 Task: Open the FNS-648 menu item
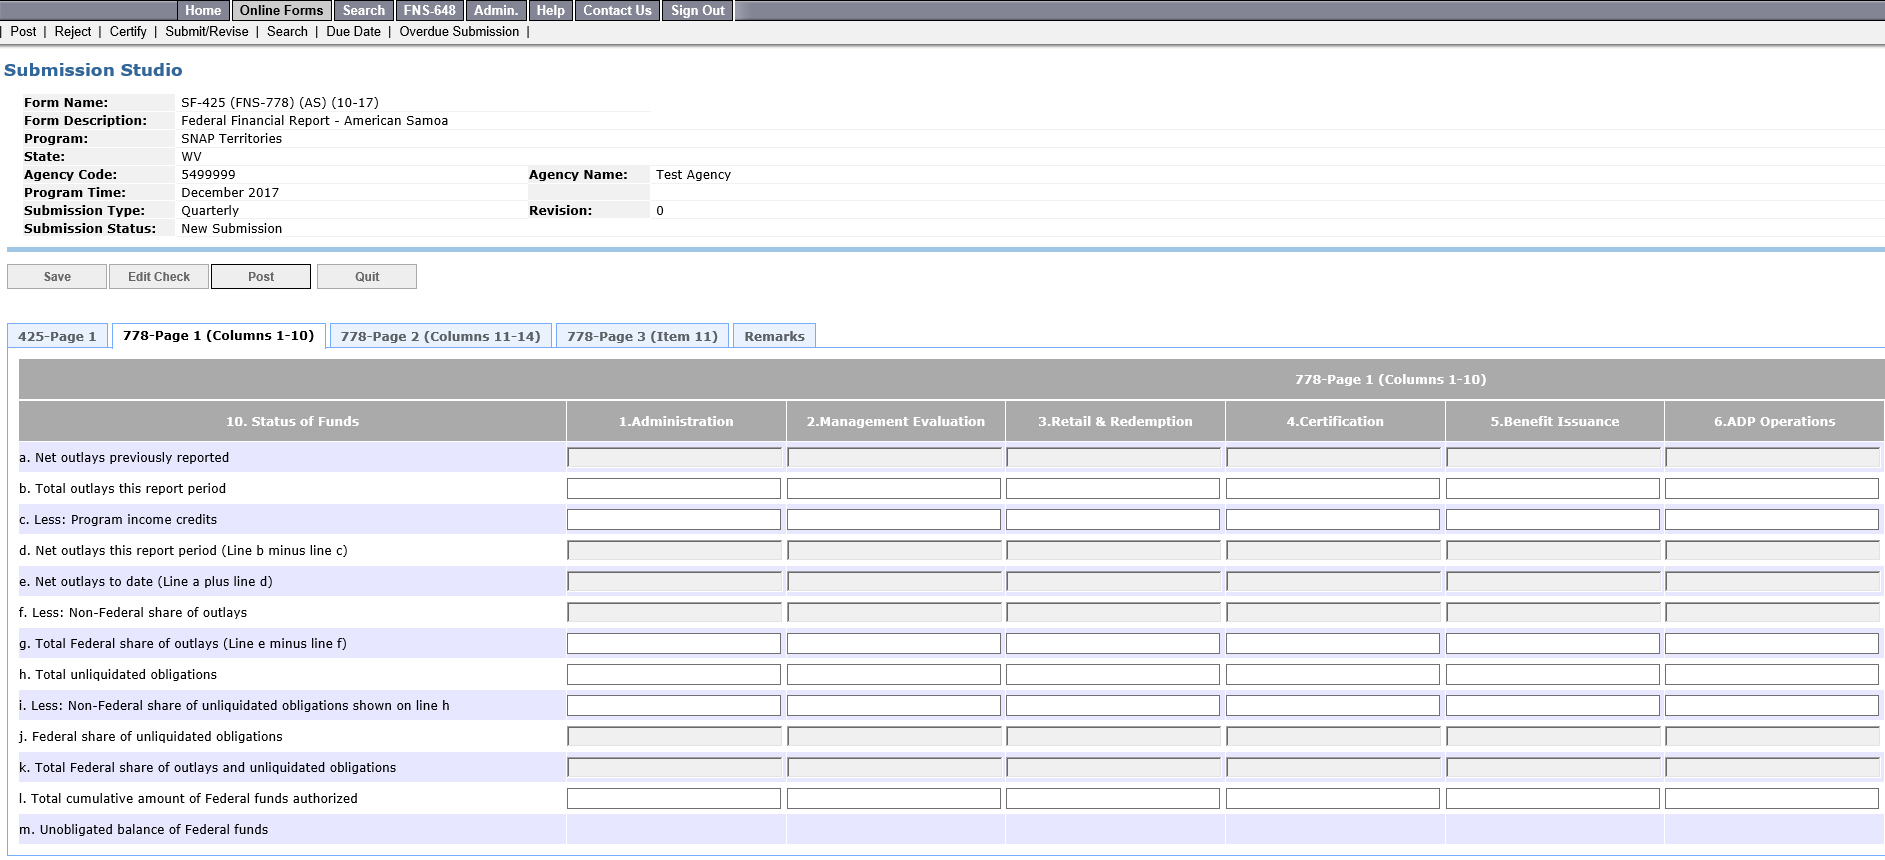point(429,10)
